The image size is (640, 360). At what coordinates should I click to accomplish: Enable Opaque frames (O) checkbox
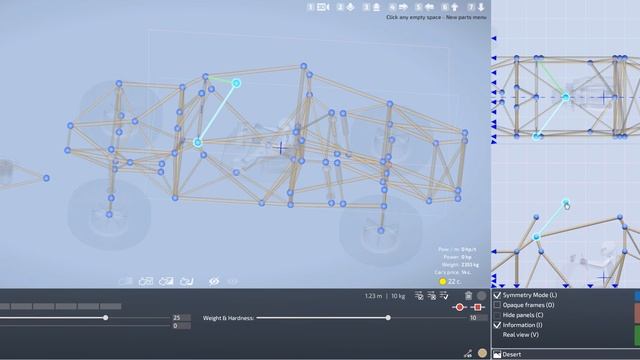(x=497, y=305)
